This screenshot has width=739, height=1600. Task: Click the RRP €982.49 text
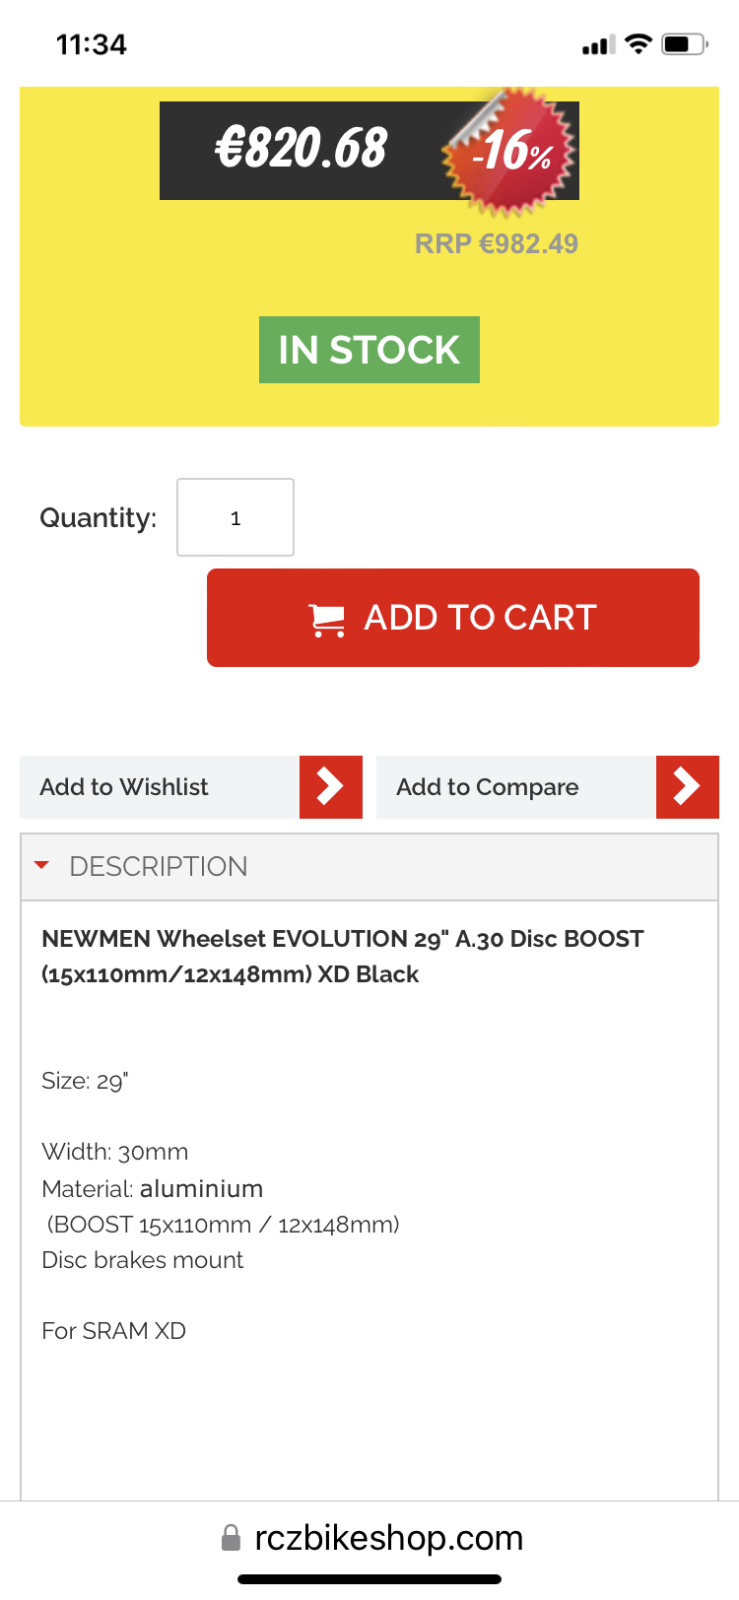tap(496, 244)
